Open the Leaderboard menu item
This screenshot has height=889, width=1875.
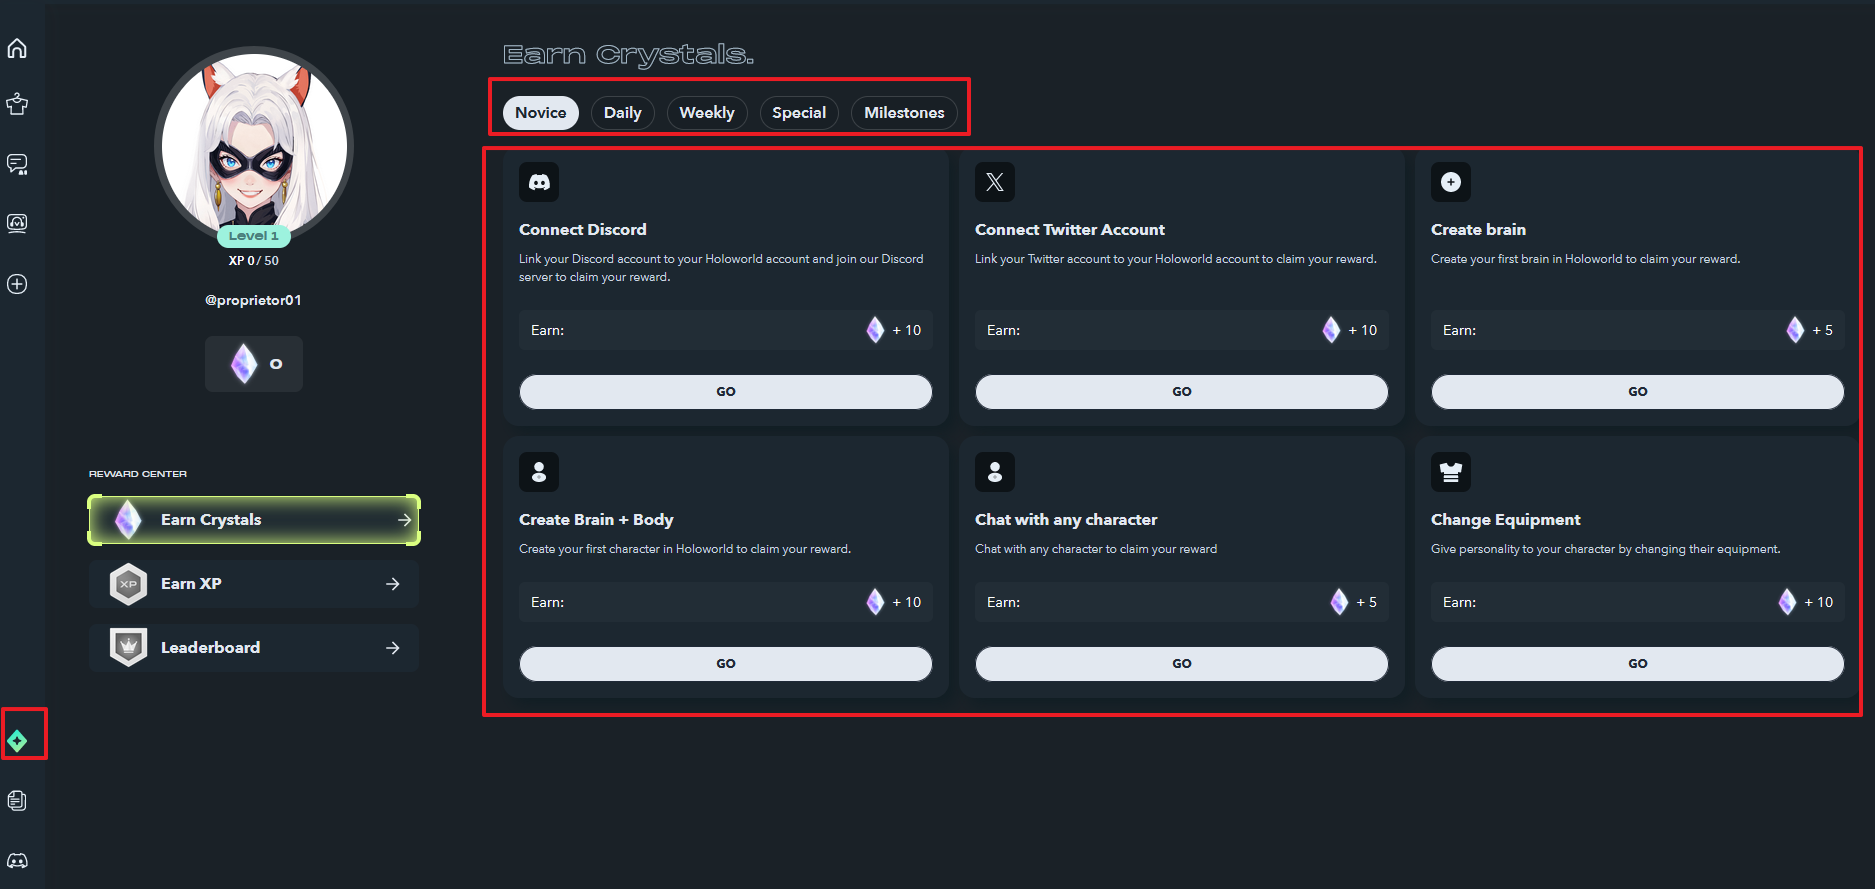254,648
